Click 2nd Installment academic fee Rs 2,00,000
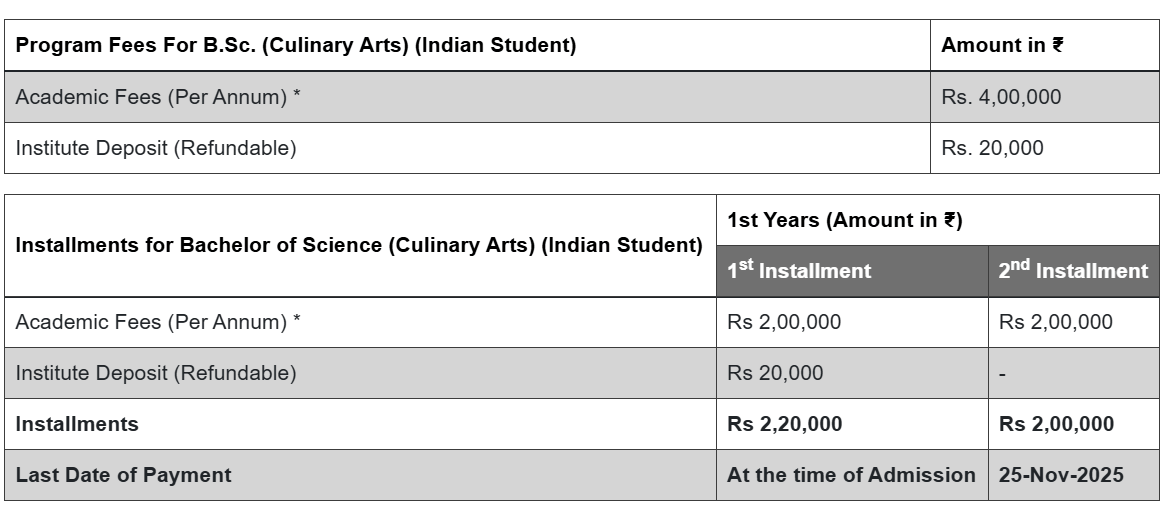 [1055, 322]
